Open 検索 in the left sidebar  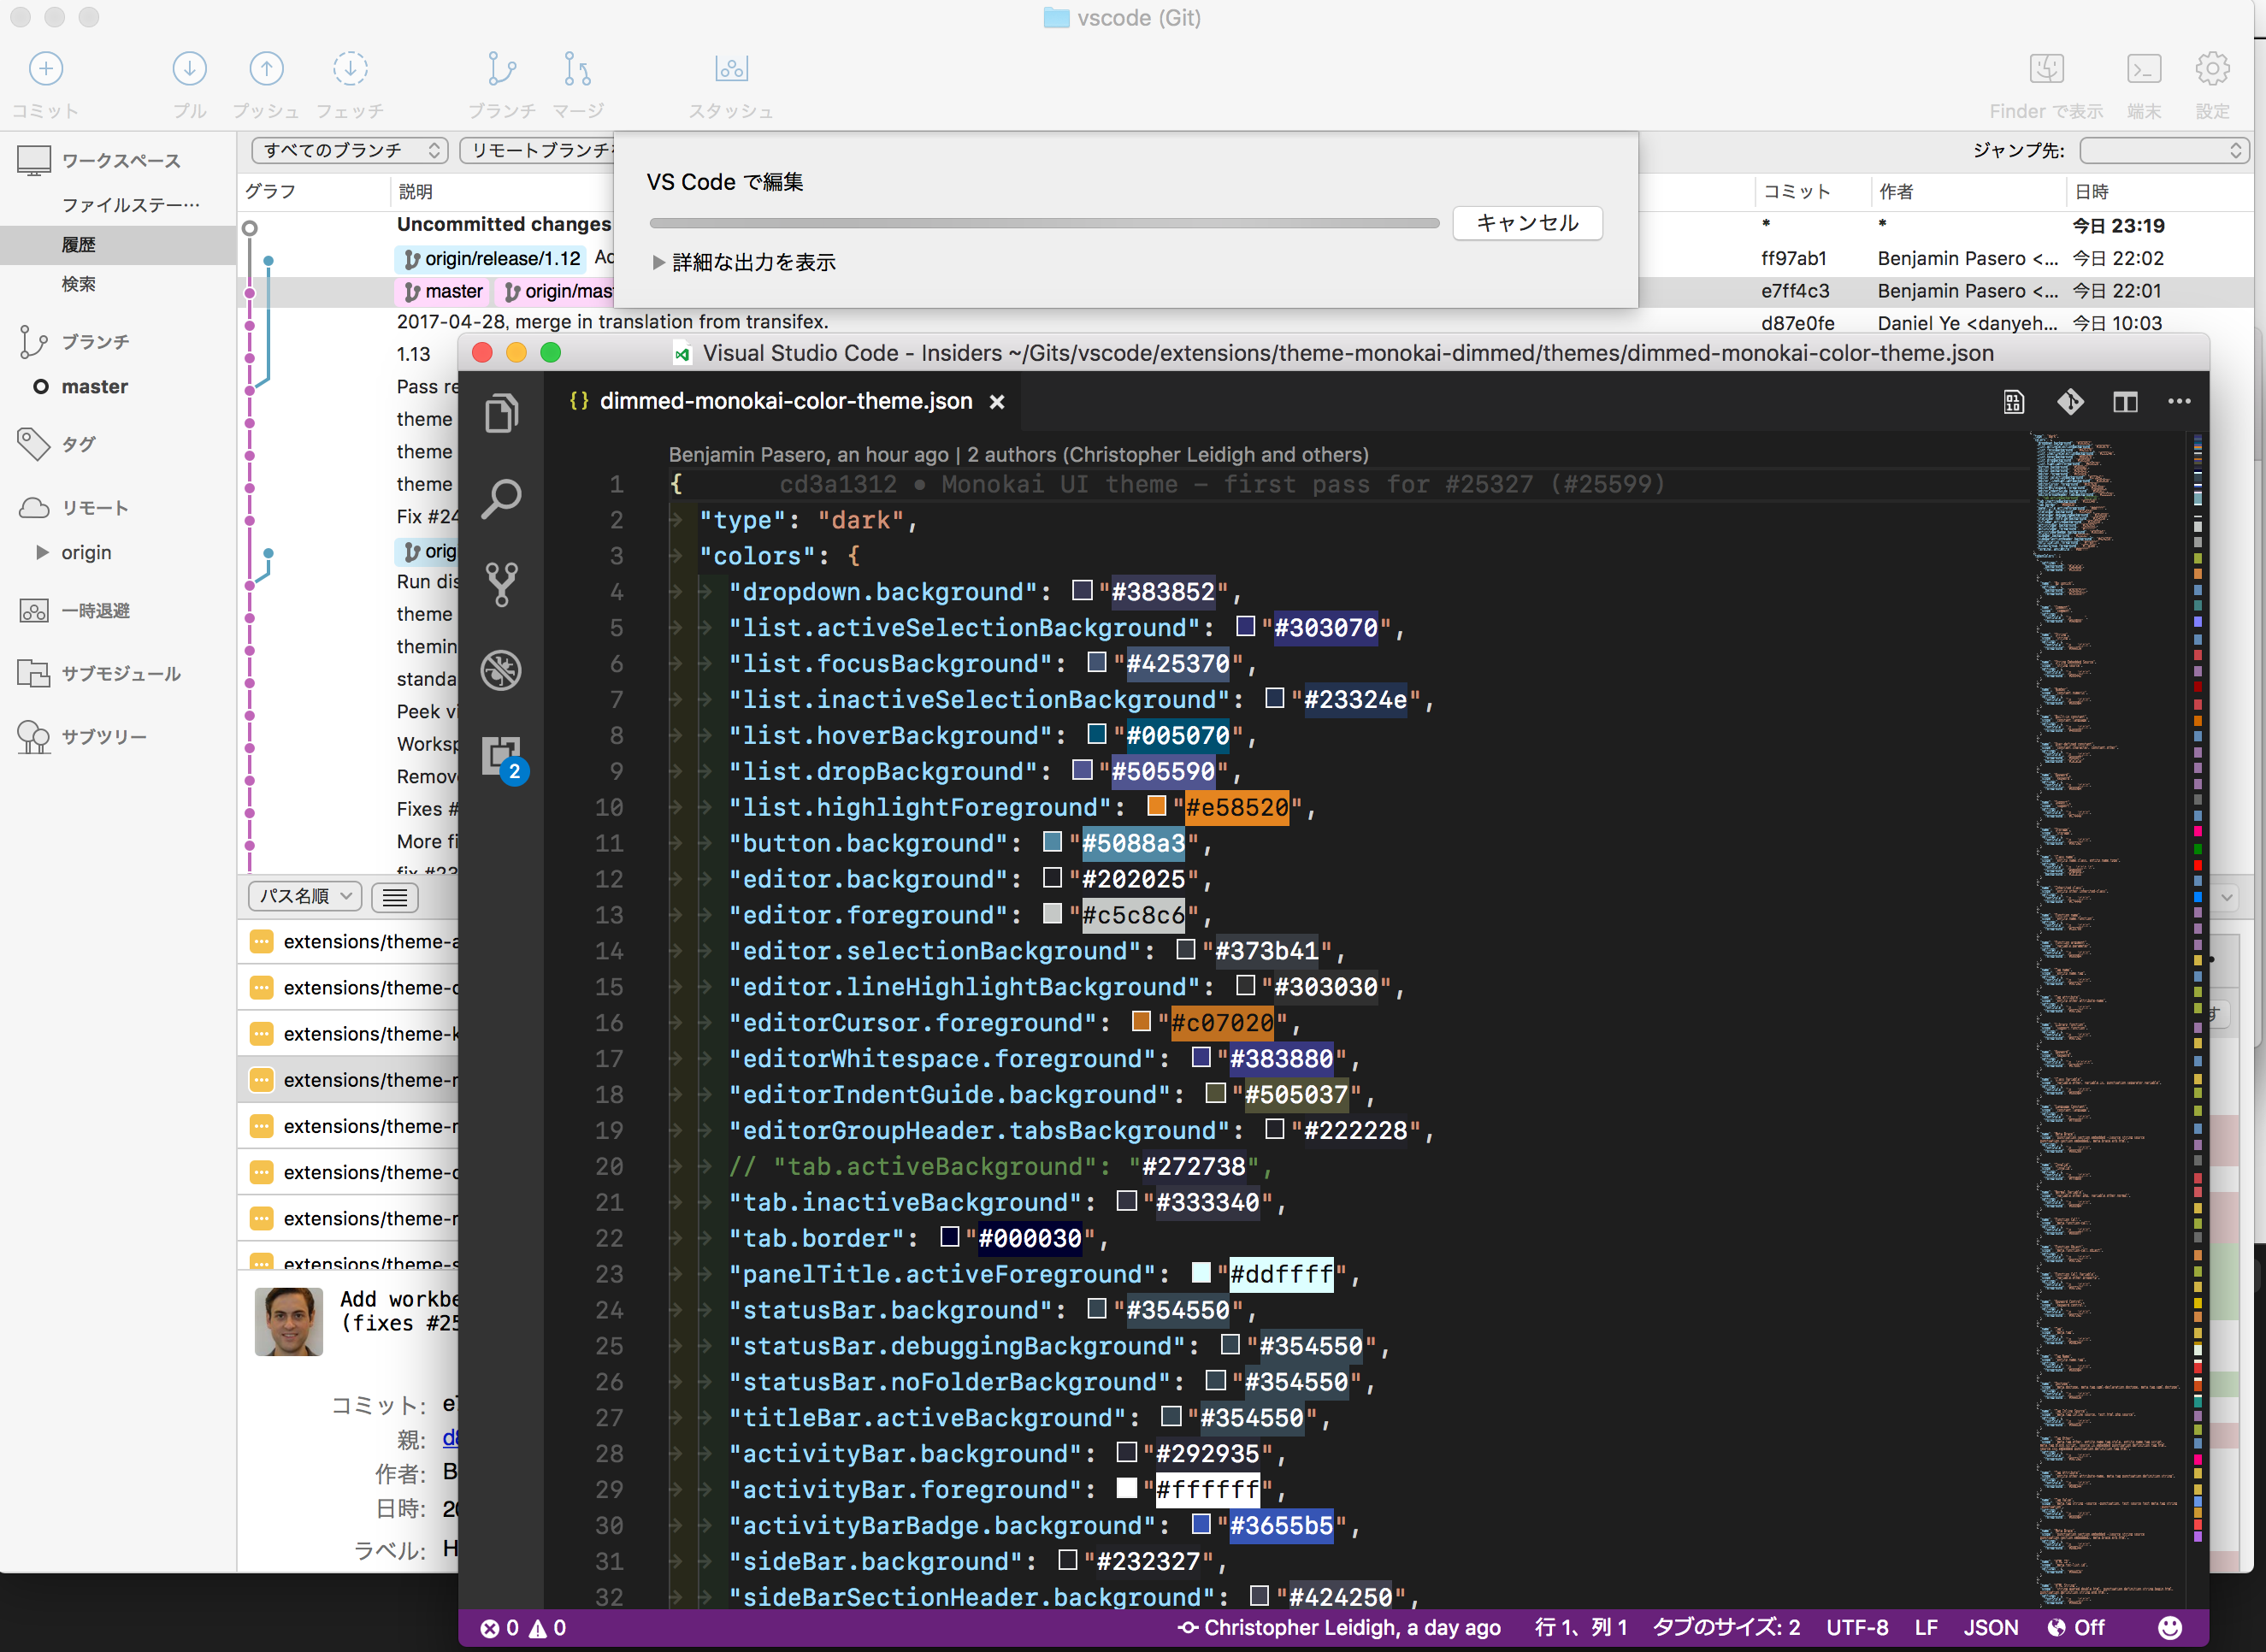(78, 283)
